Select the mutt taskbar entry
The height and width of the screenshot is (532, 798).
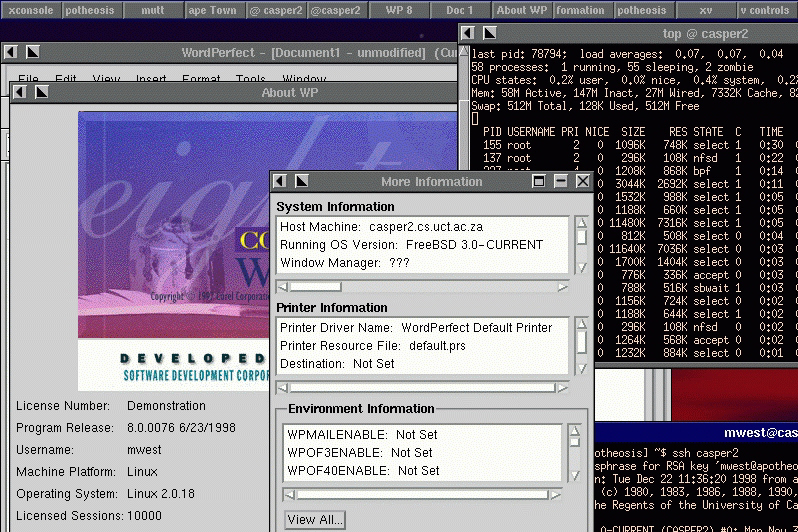point(153,10)
